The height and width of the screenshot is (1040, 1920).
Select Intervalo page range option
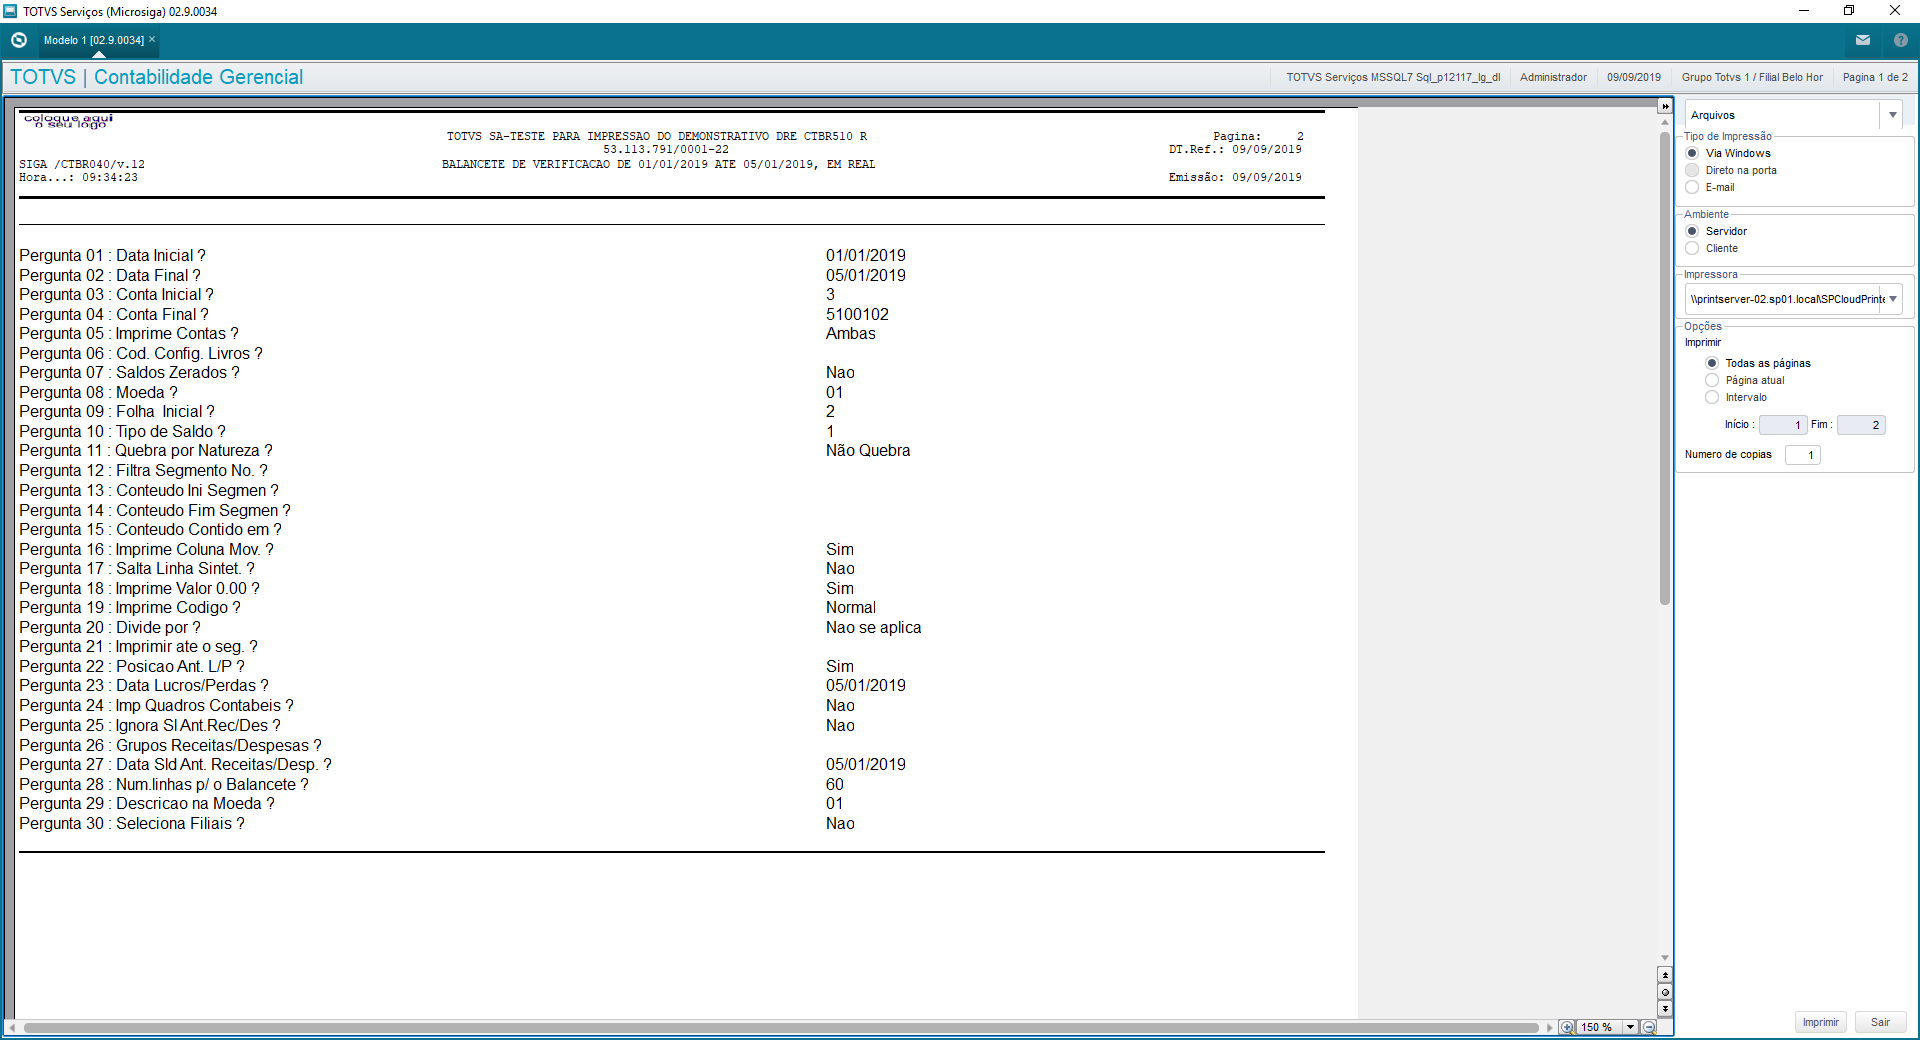pos(1712,397)
